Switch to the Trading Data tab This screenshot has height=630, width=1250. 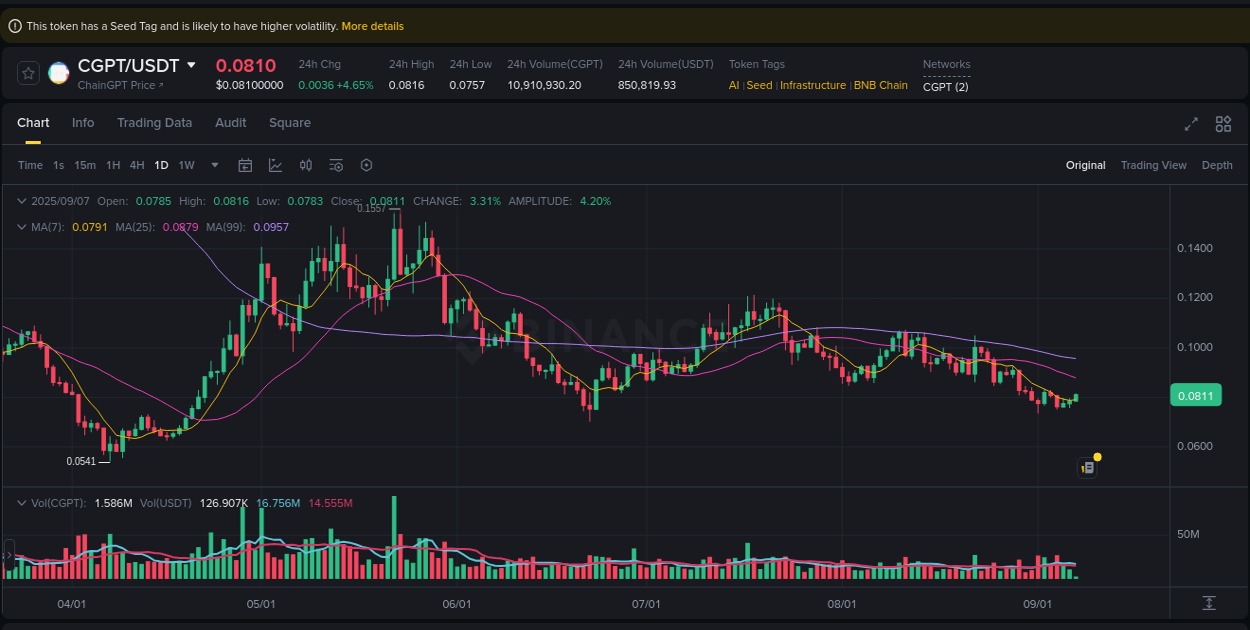(x=155, y=123)
